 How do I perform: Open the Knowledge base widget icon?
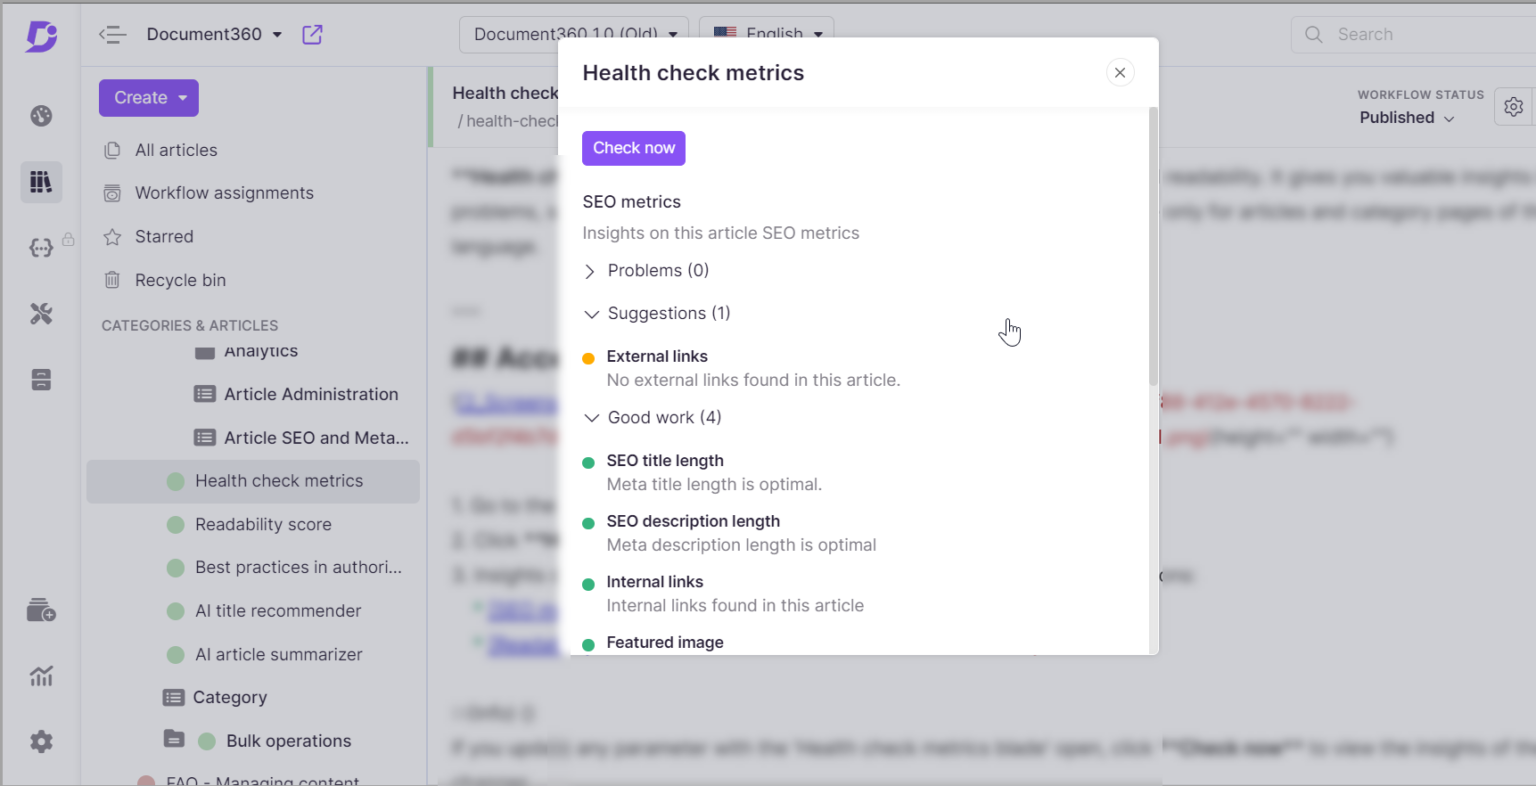(x=41, y=610)
